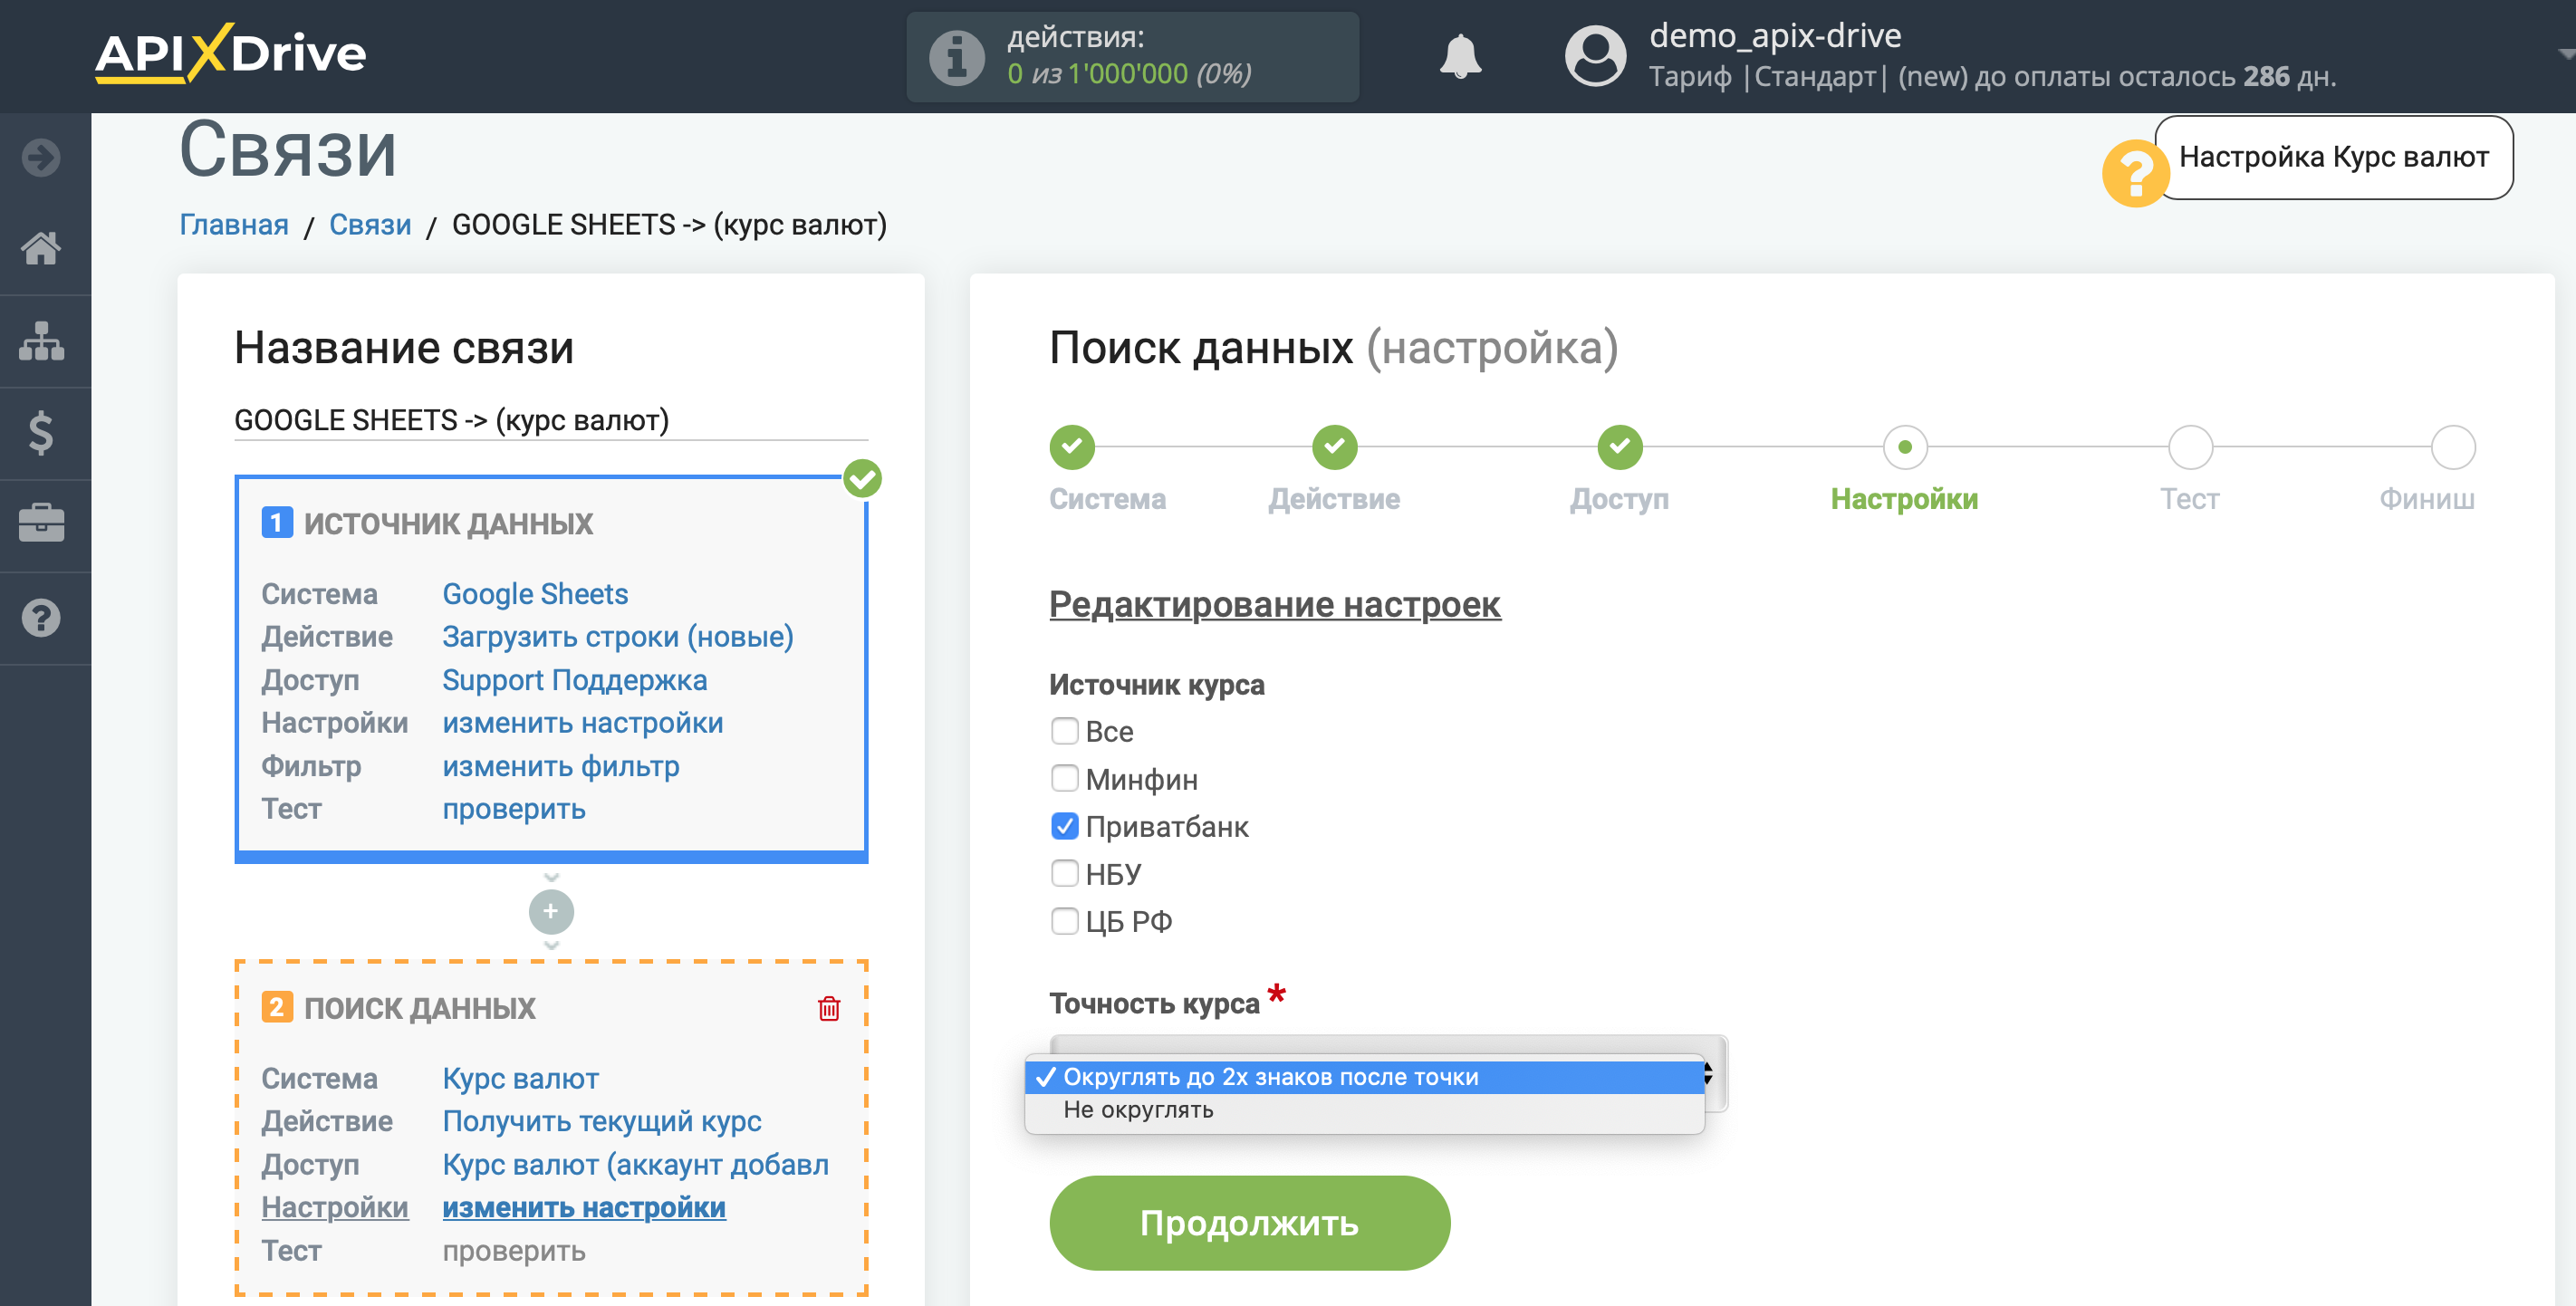This screenshot has height=1306, width=2576.
Task: Click the orange question mark help icon
Action: click(2135, 174)
